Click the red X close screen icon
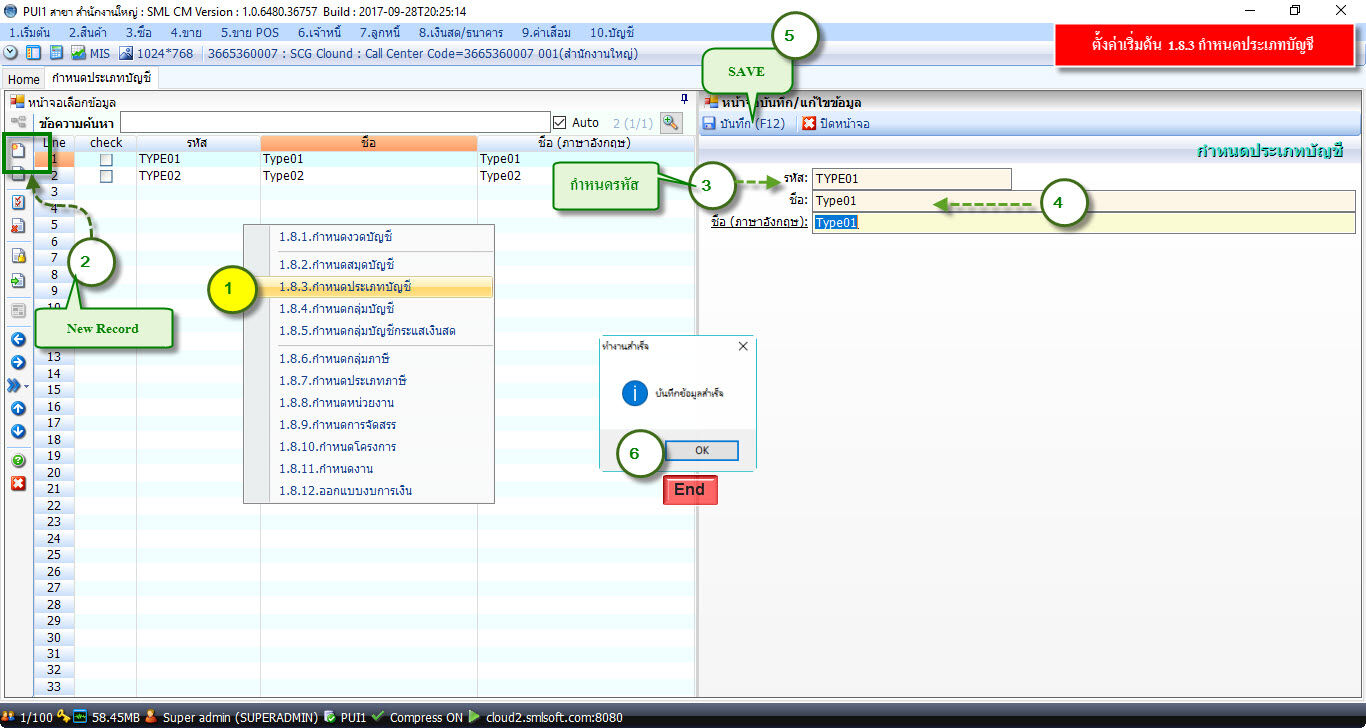Image resolution: width=1366 pixels, height=728 pixels. (809, 123)
